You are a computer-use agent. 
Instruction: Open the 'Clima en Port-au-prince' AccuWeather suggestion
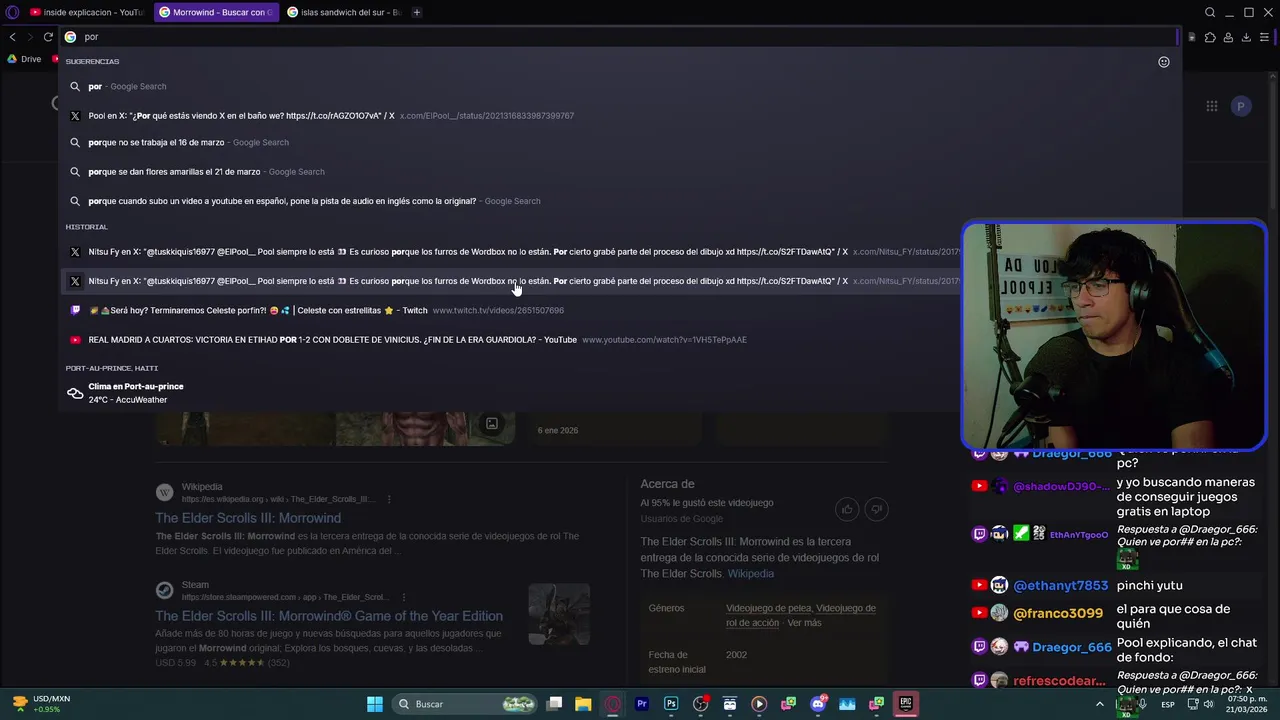tap(510, 393)
